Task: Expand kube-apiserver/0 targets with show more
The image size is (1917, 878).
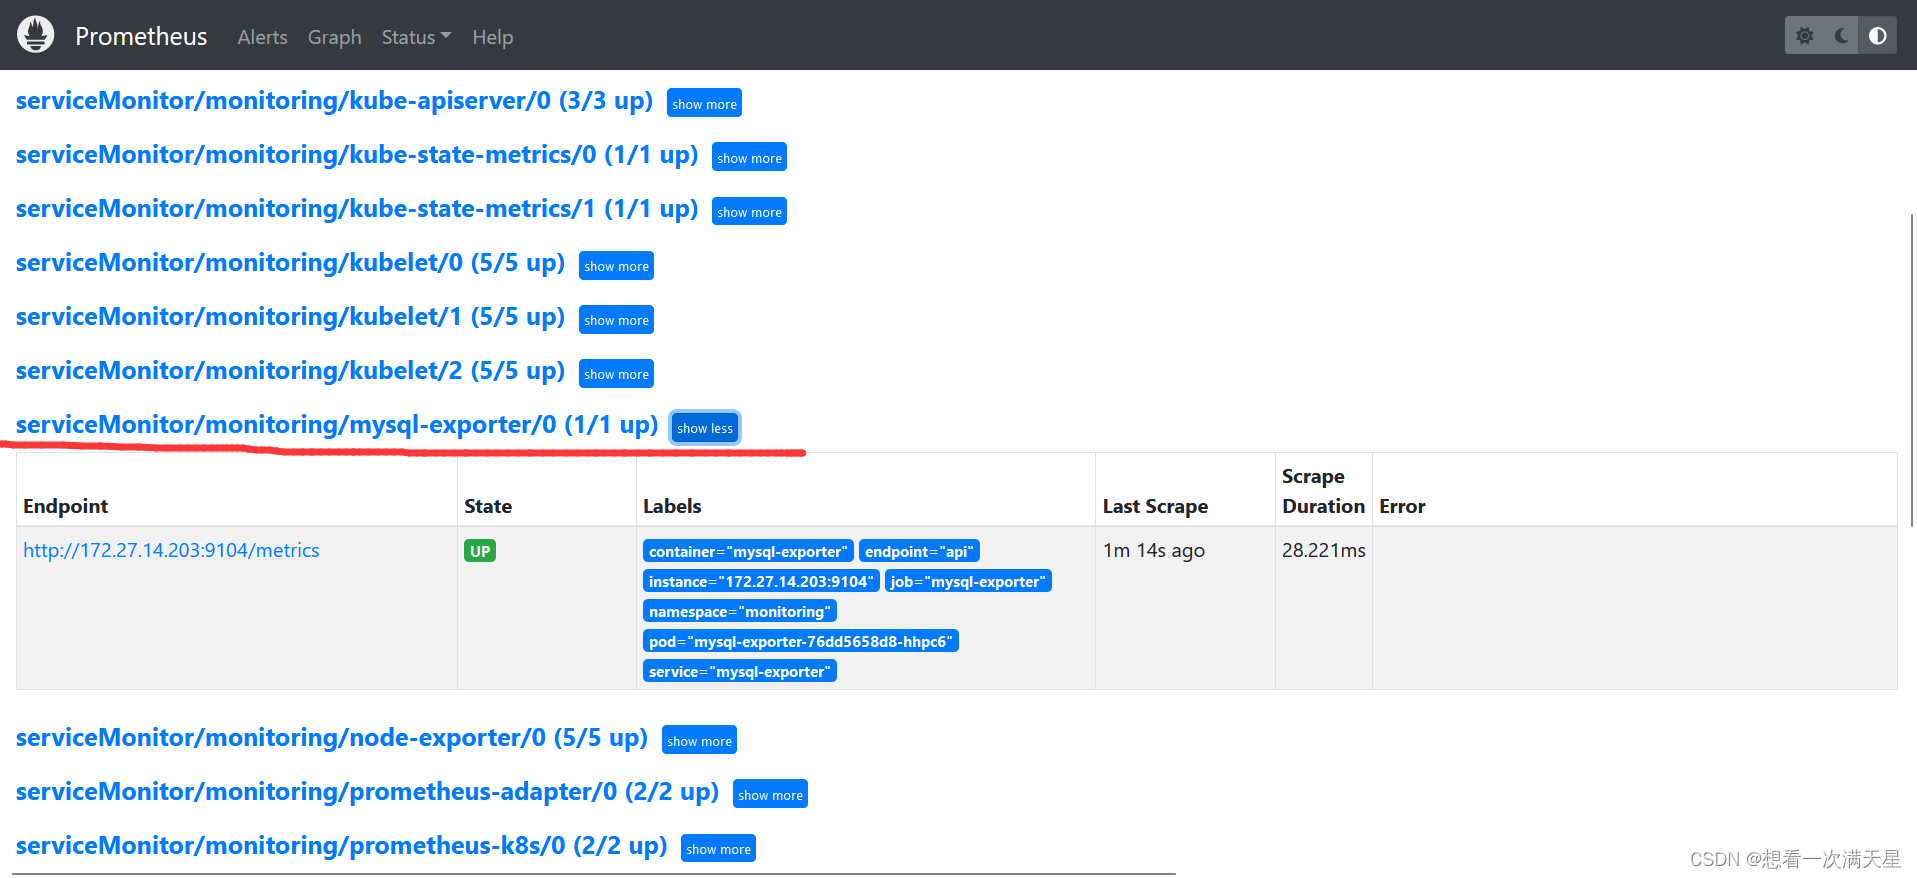Action: [x=704, y=103]
